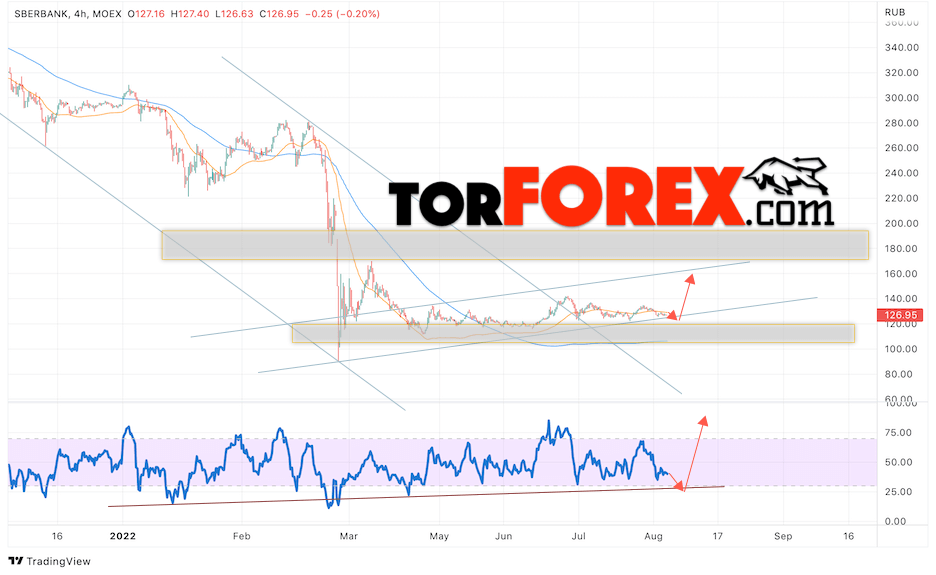Click the high price H127.40

(190, 13)
